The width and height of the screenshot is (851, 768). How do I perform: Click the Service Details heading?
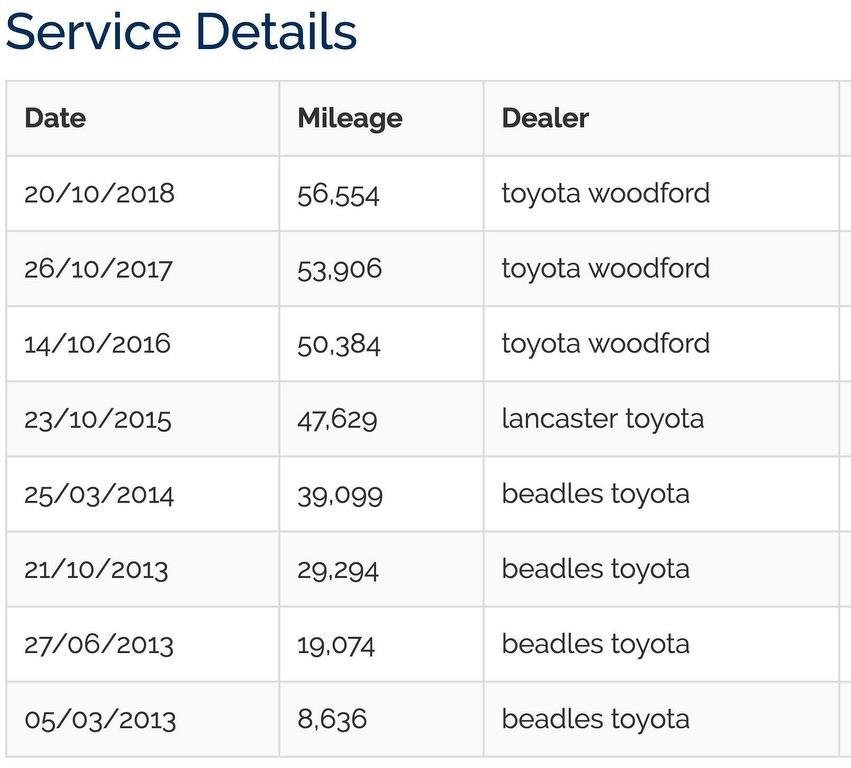[x=181, y=31]
